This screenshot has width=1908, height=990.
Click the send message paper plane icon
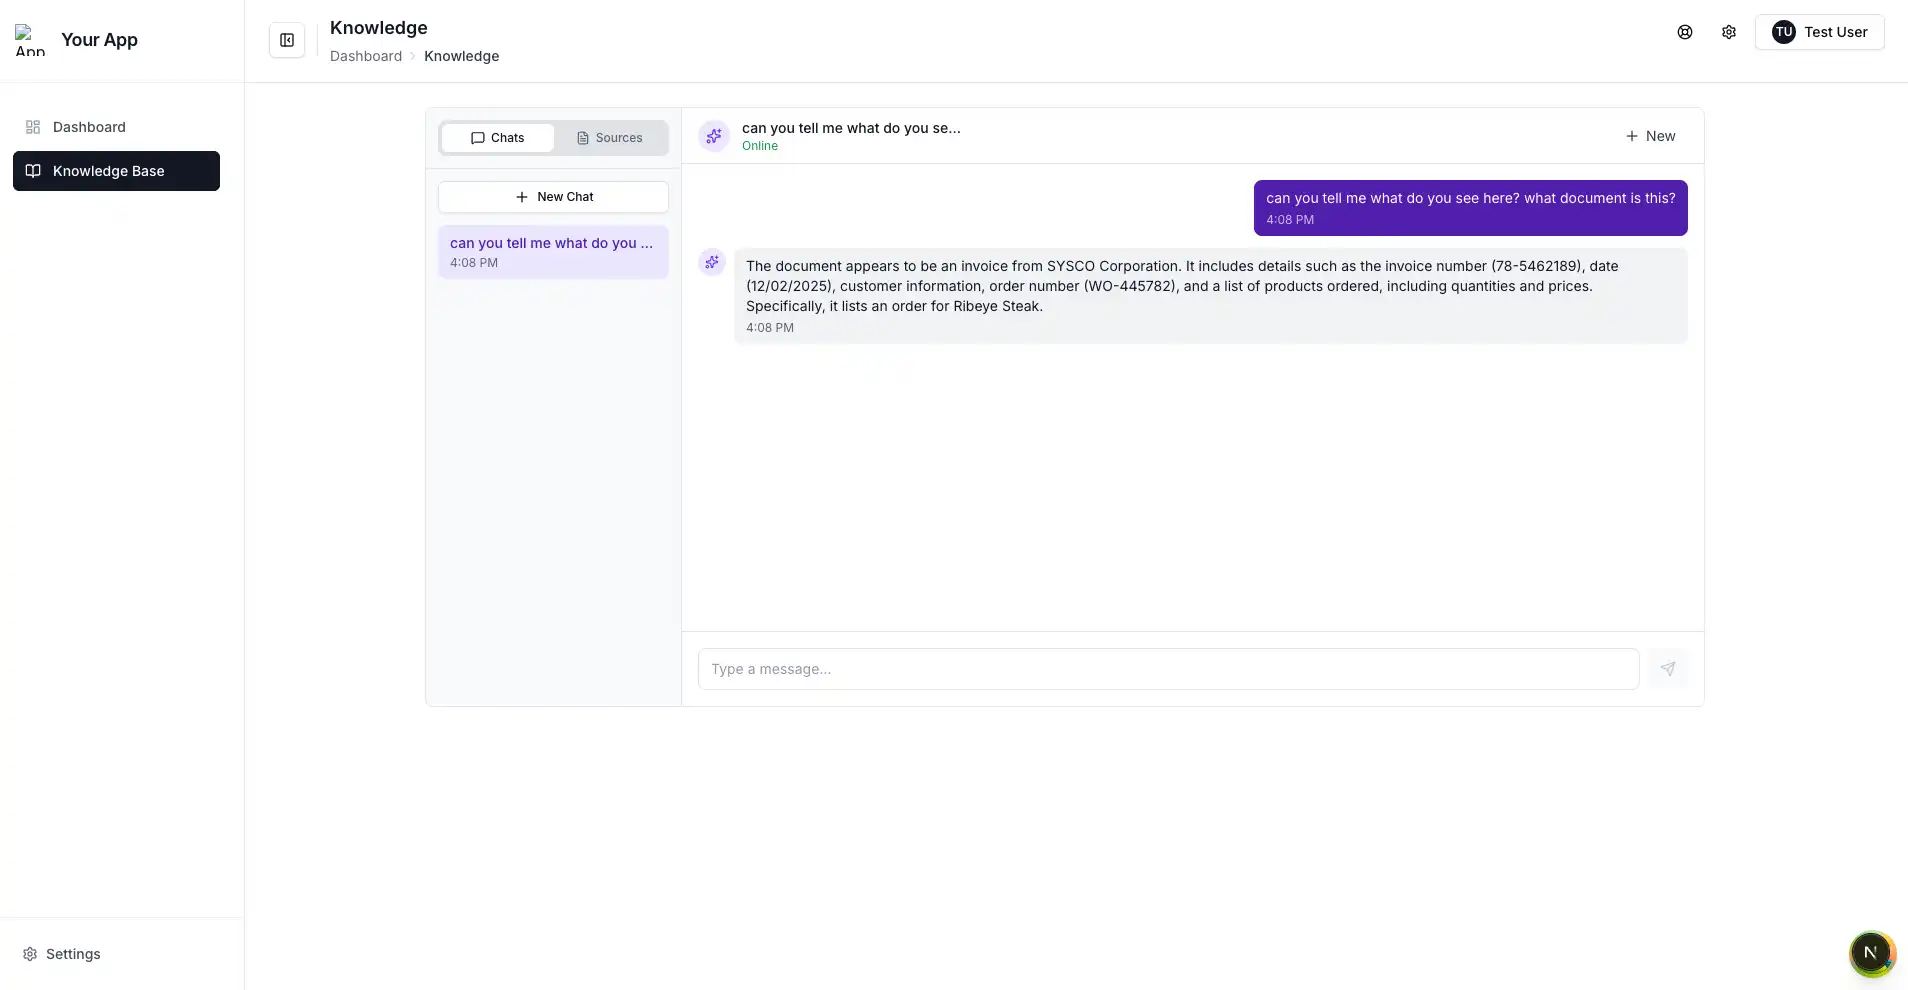[1667, 669]
